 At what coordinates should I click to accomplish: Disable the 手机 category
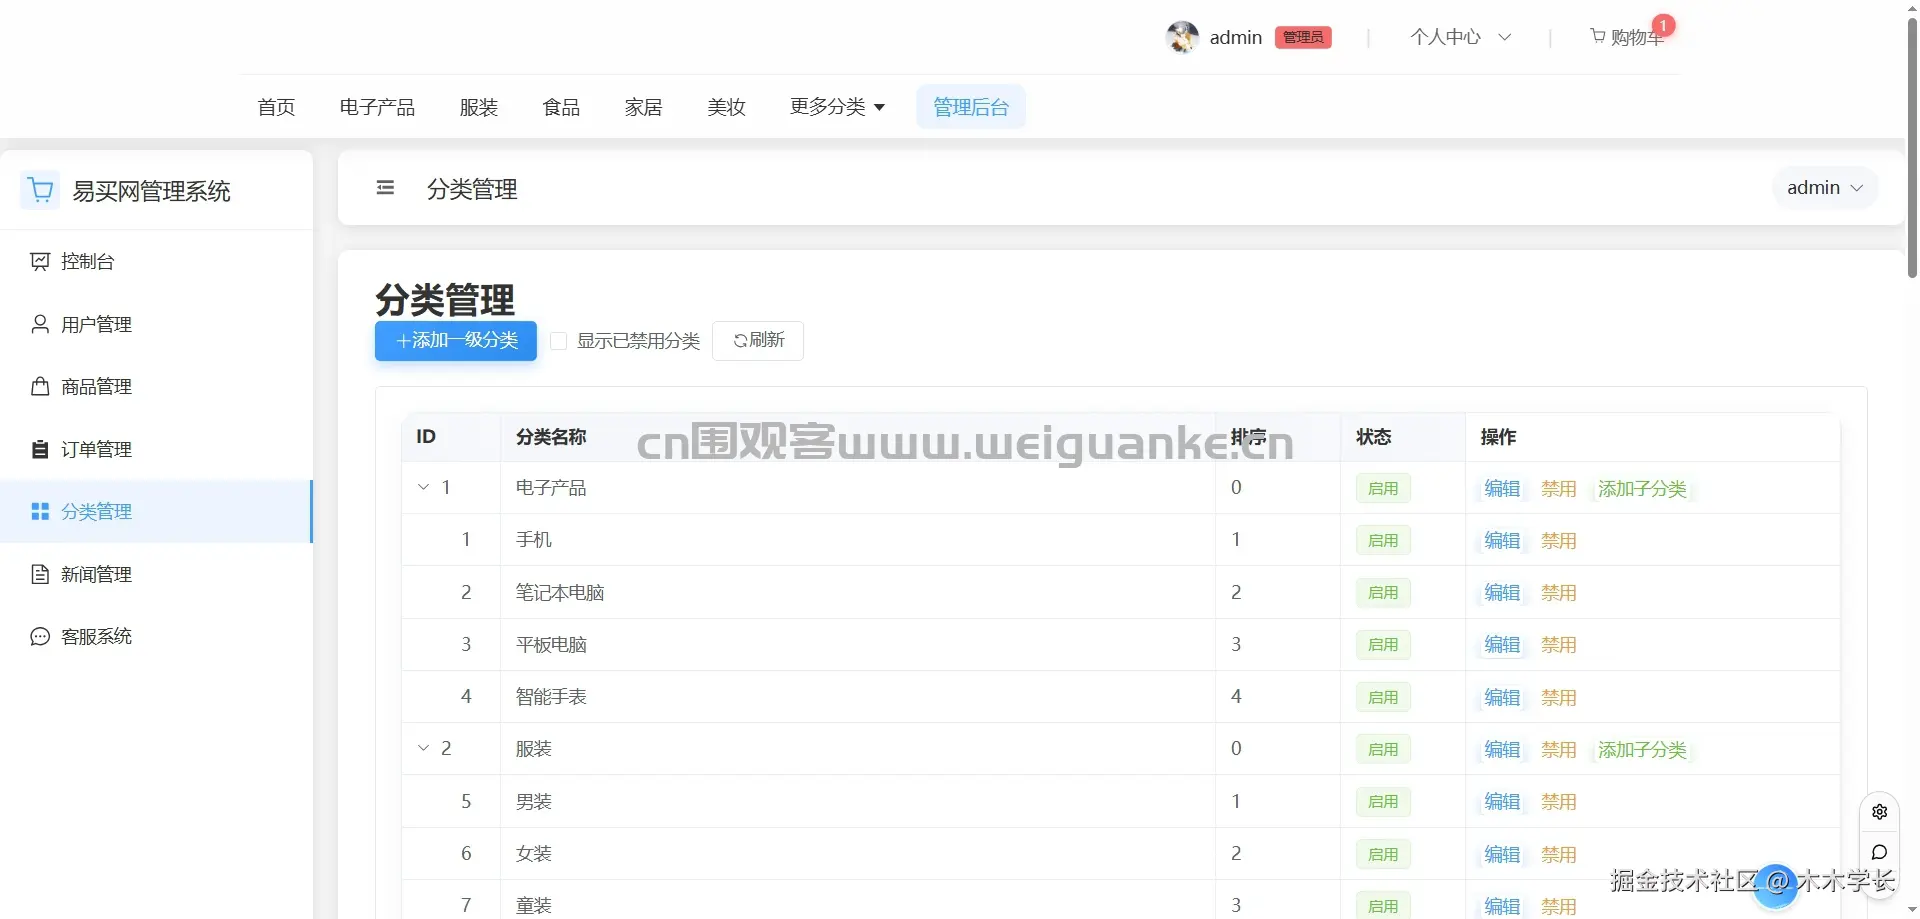1559,540
